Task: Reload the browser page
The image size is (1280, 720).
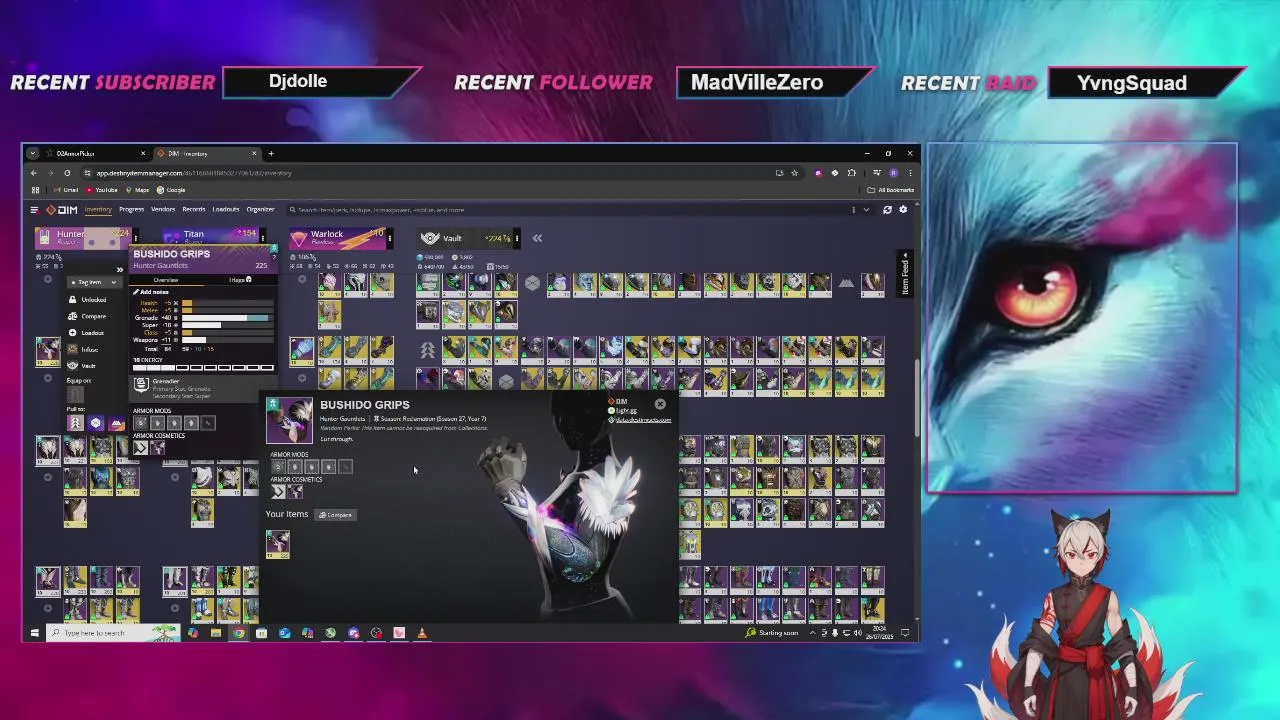Action: [x=67, y=173]
